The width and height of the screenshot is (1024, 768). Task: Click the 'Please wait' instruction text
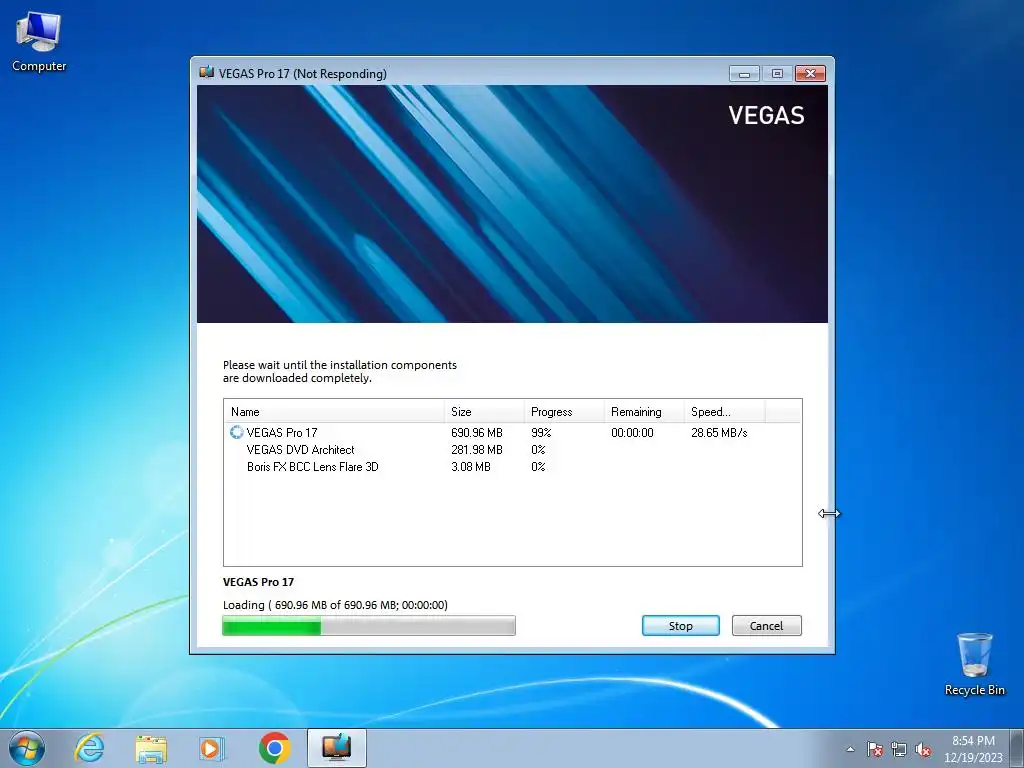(x=340, y=372)
